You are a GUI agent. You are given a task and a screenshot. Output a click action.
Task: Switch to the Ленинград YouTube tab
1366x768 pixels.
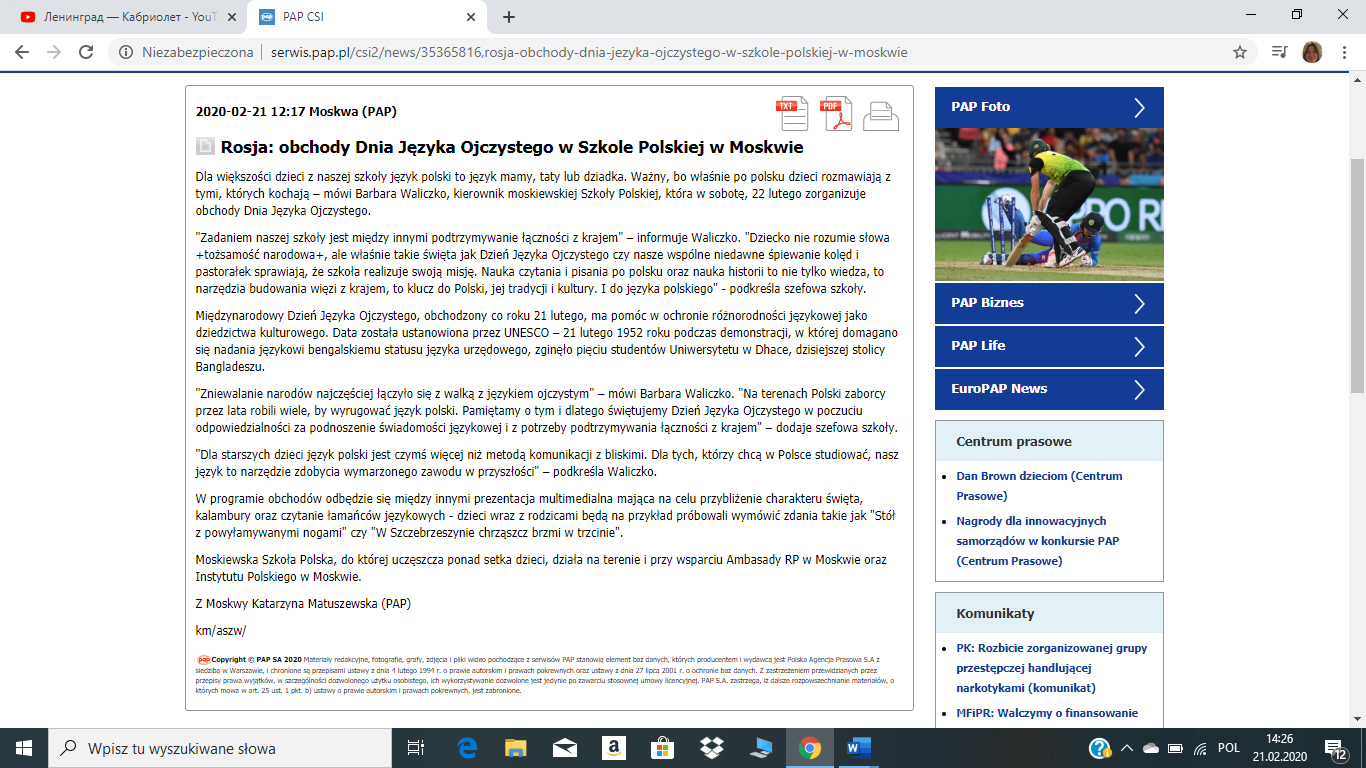tap(120, 17)
